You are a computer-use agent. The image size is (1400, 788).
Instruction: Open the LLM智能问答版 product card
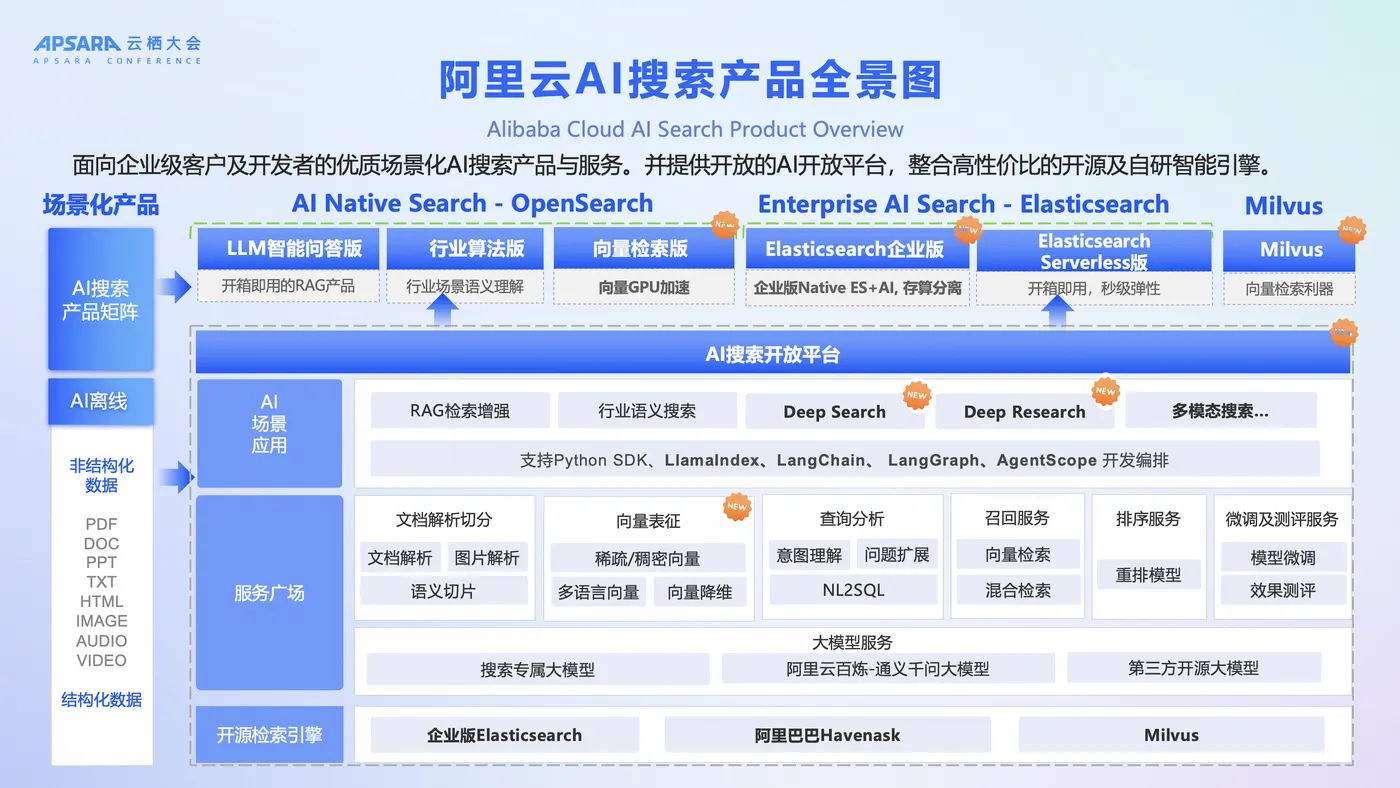point(288,249)
